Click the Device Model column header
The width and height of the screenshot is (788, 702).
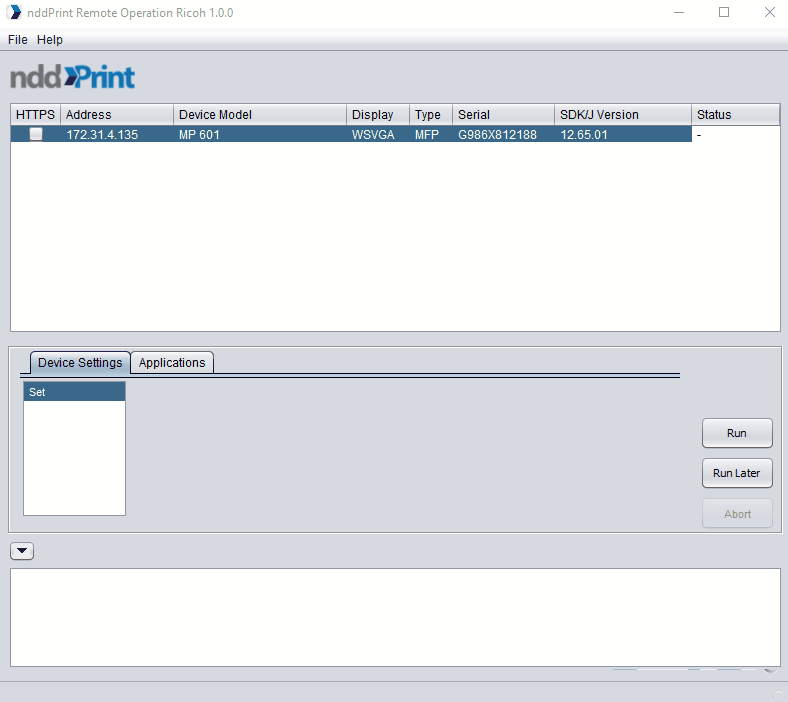[259, 115]
